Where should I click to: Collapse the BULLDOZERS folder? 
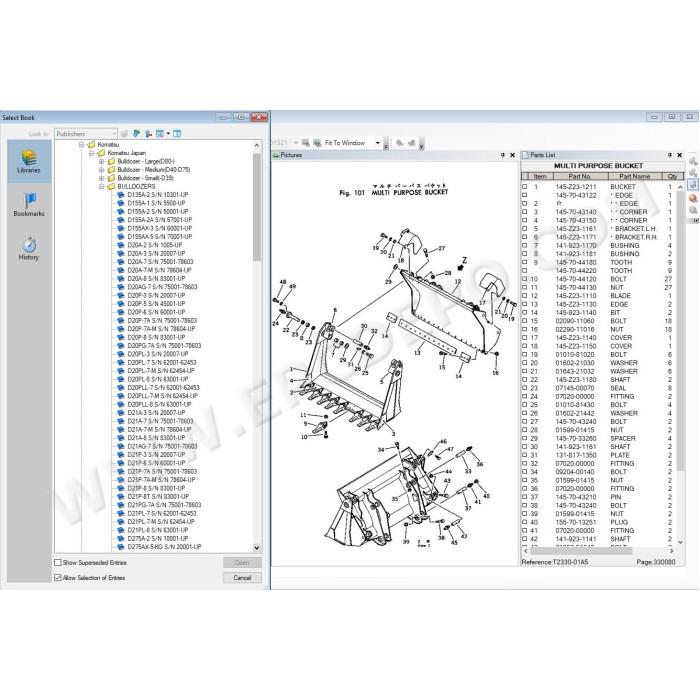pyautogui.click(x=101, y=187)
